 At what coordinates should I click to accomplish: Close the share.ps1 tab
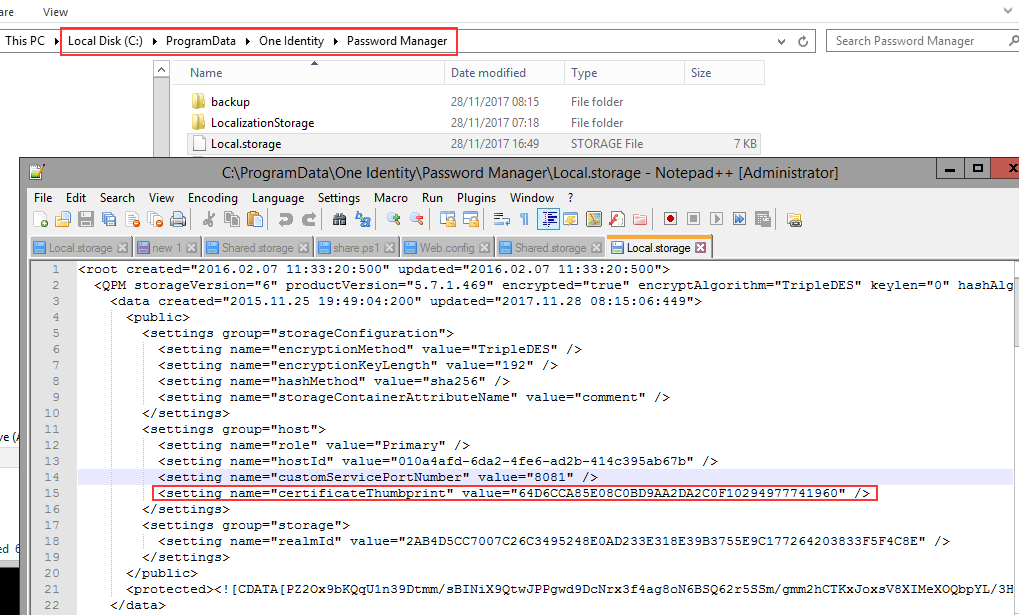389,248
